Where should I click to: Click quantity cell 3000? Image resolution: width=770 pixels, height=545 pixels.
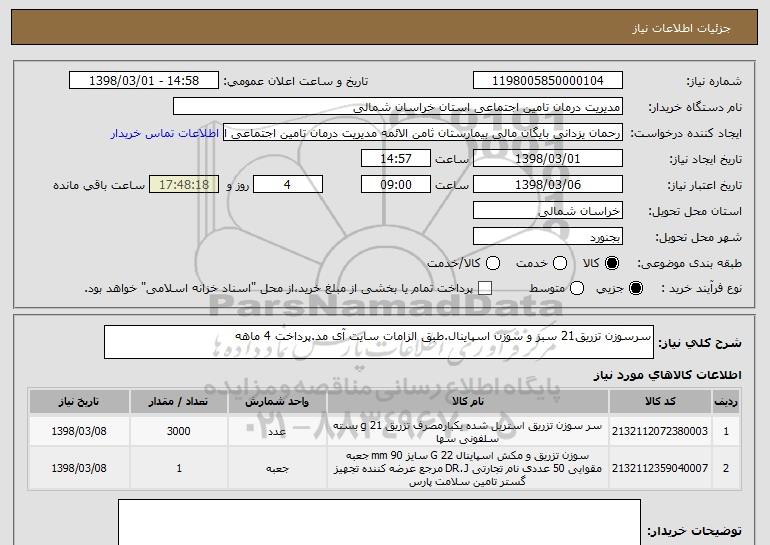point(178,431)
